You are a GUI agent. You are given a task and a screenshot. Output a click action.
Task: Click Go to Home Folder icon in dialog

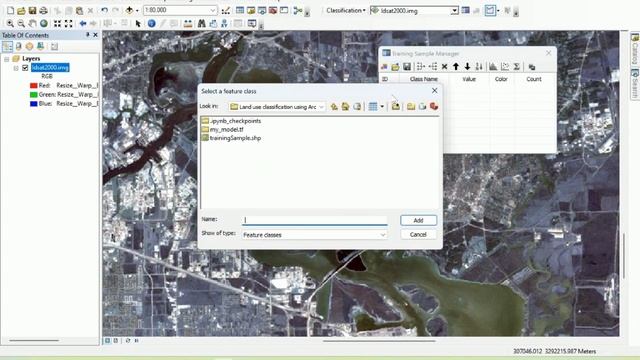345,107
